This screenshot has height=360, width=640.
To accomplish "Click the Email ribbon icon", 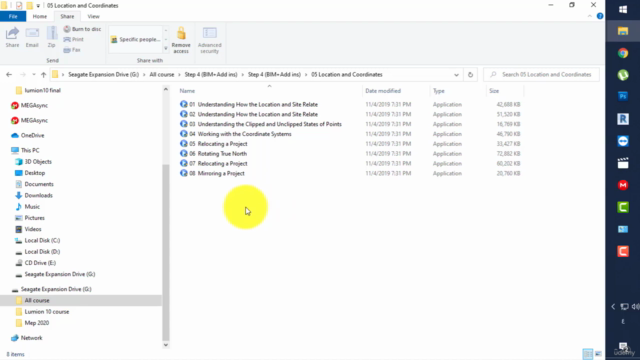I will [32, 37].
